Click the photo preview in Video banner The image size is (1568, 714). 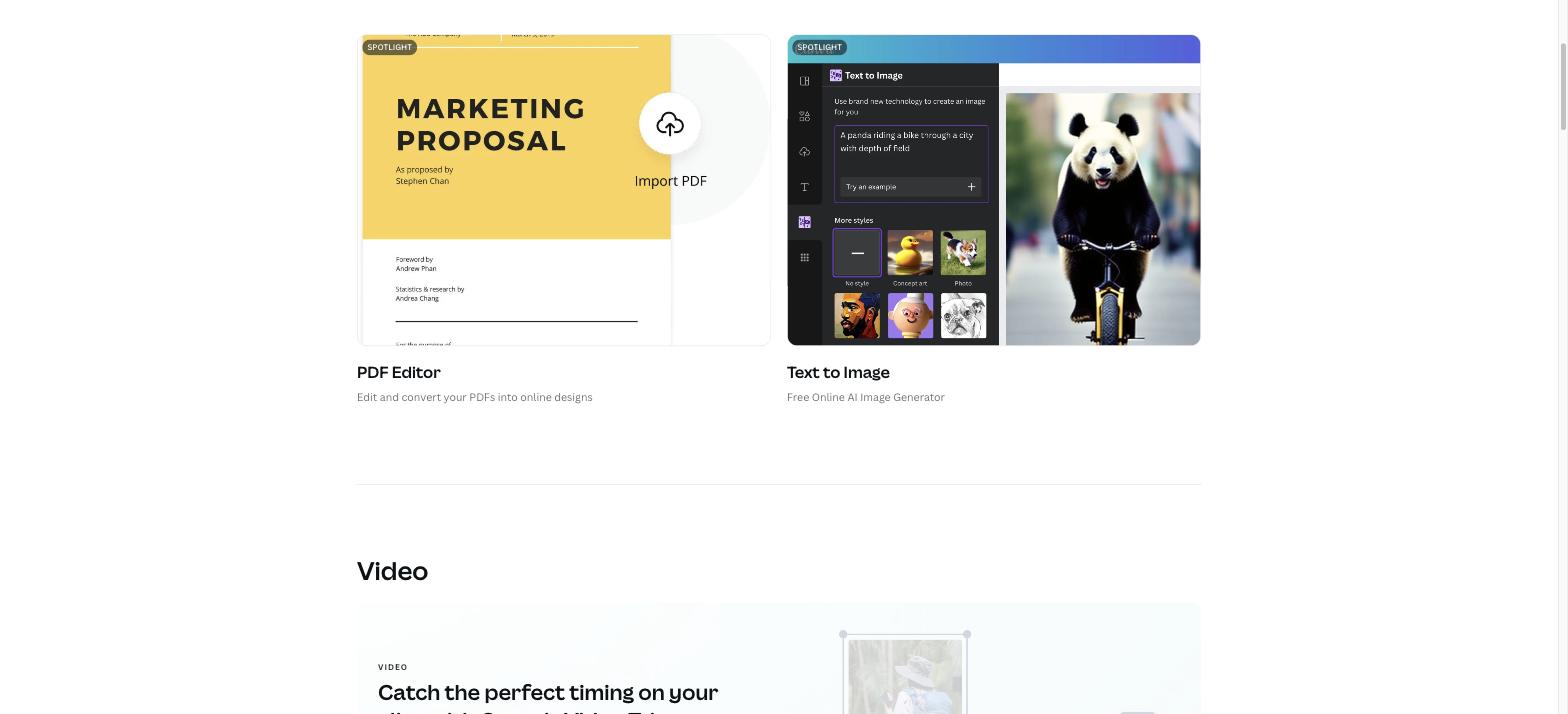[x=905, y=676]
